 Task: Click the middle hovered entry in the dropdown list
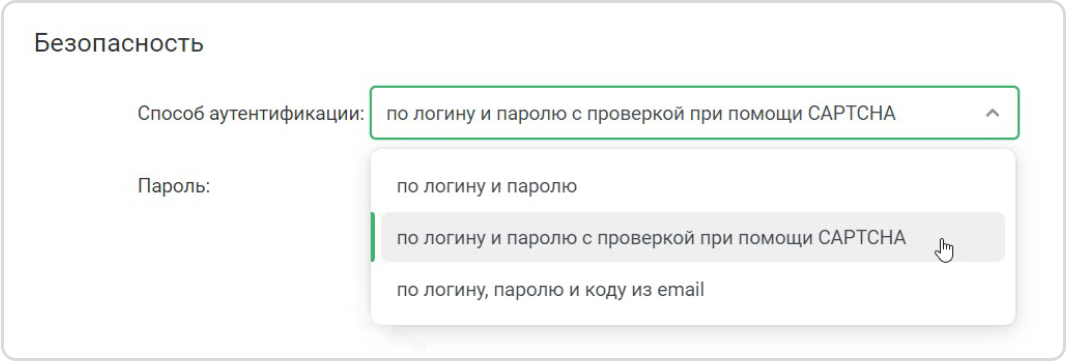click(693, 237)
